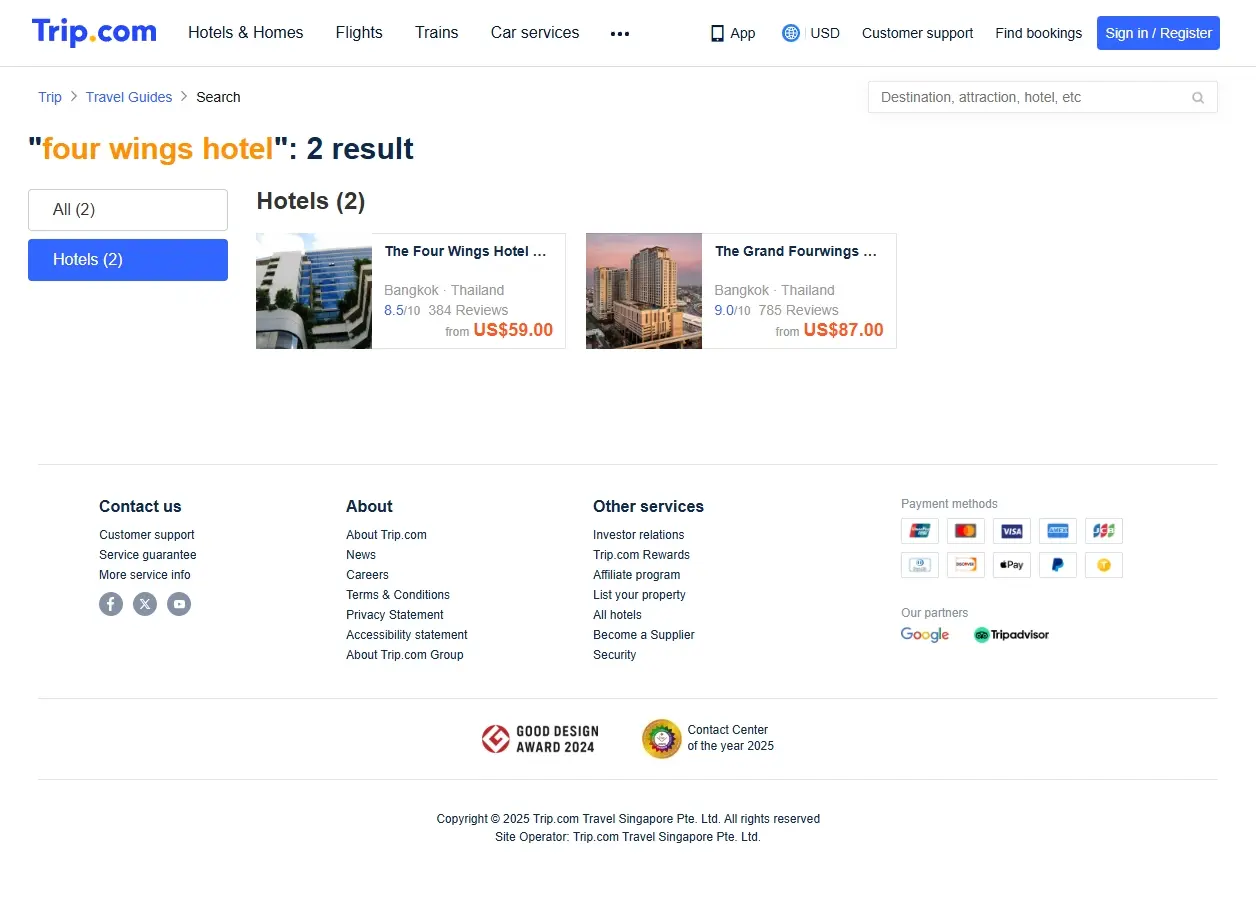
Task: Open the Security footer link
Action: [614, 655]
